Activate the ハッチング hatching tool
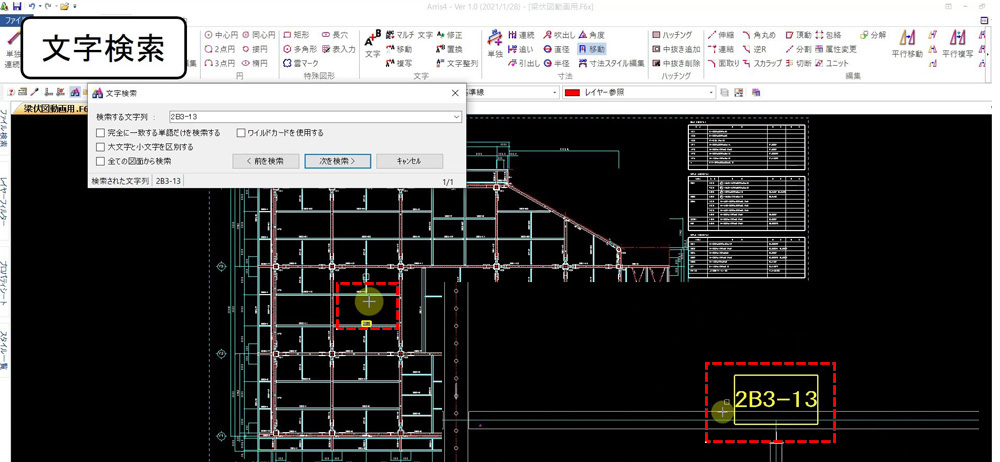Screen dimensions: 1000x462 675,35
